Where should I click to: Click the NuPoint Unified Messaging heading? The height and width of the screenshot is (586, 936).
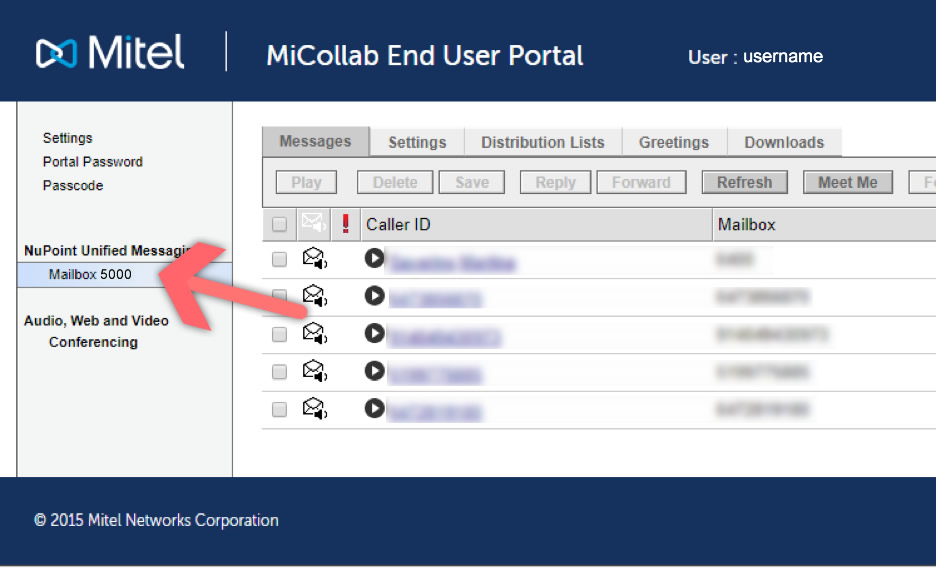107,251
